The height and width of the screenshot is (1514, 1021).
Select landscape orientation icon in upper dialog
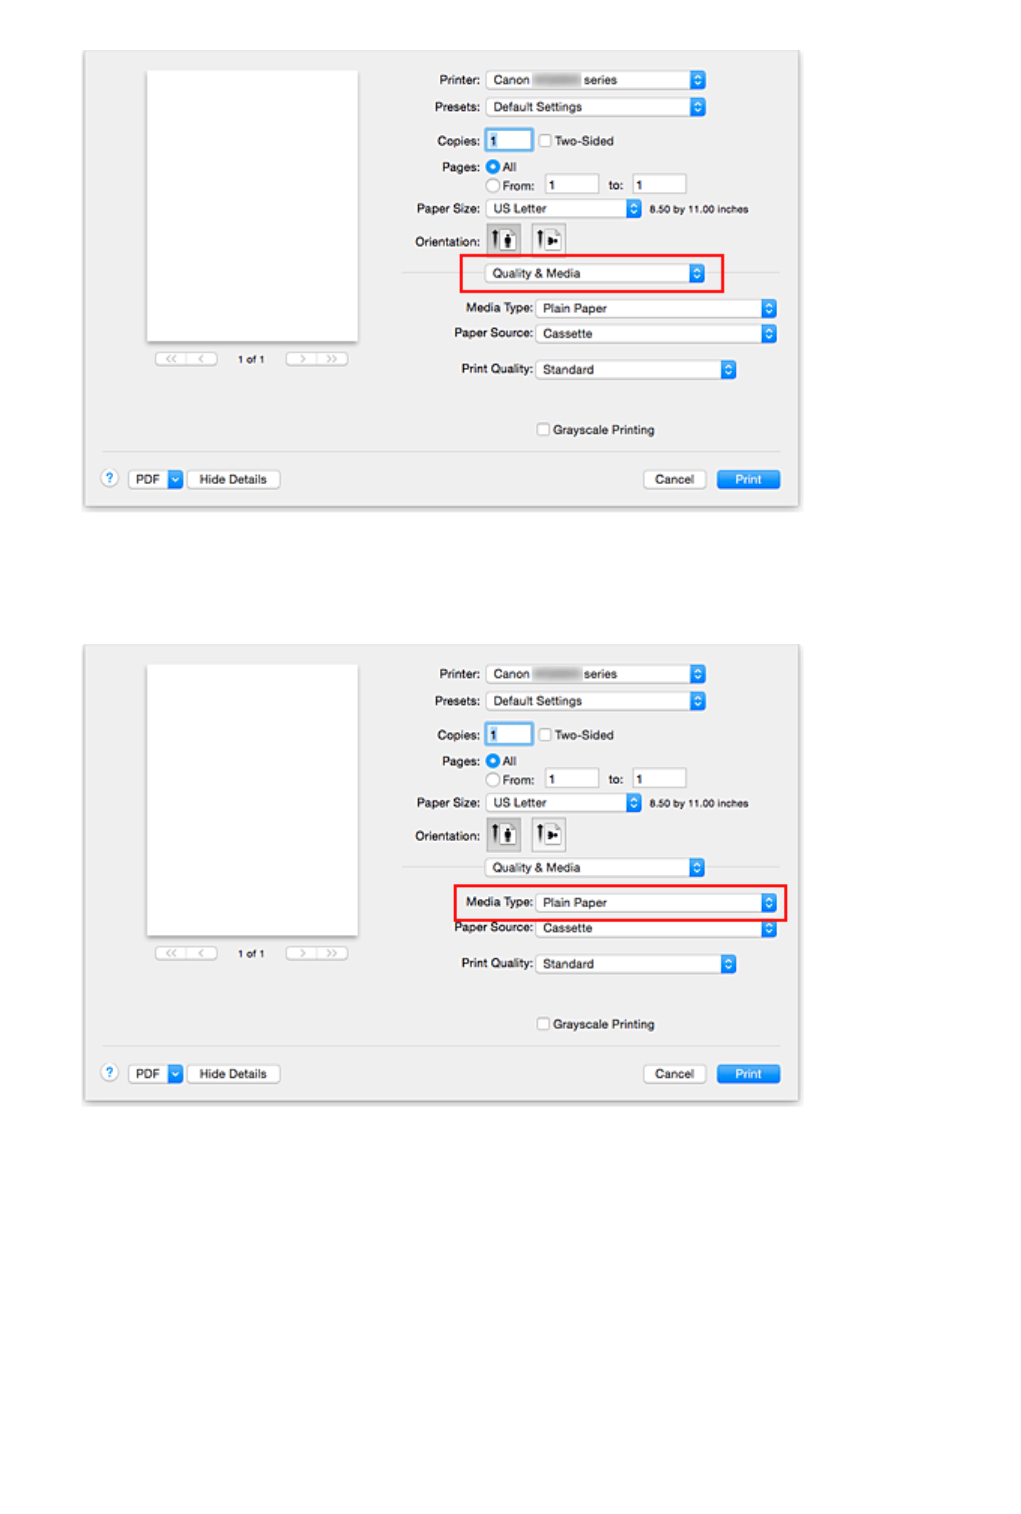[548, 240]
